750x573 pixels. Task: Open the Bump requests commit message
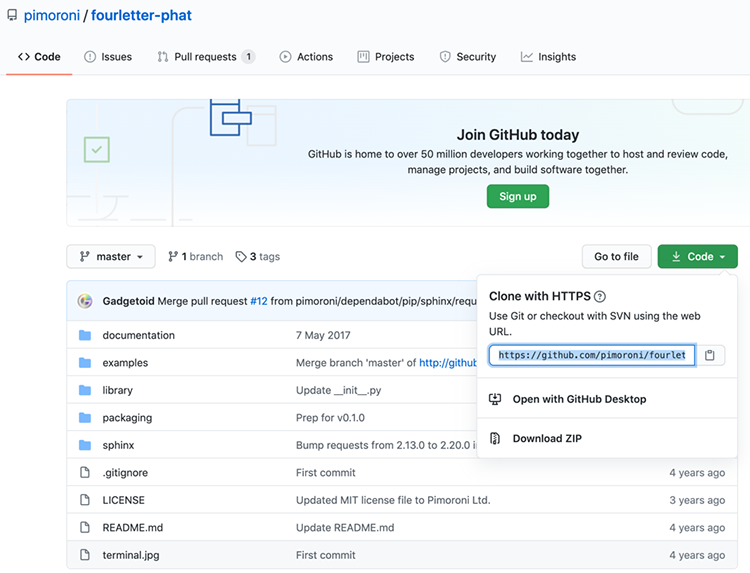[386, 445]
